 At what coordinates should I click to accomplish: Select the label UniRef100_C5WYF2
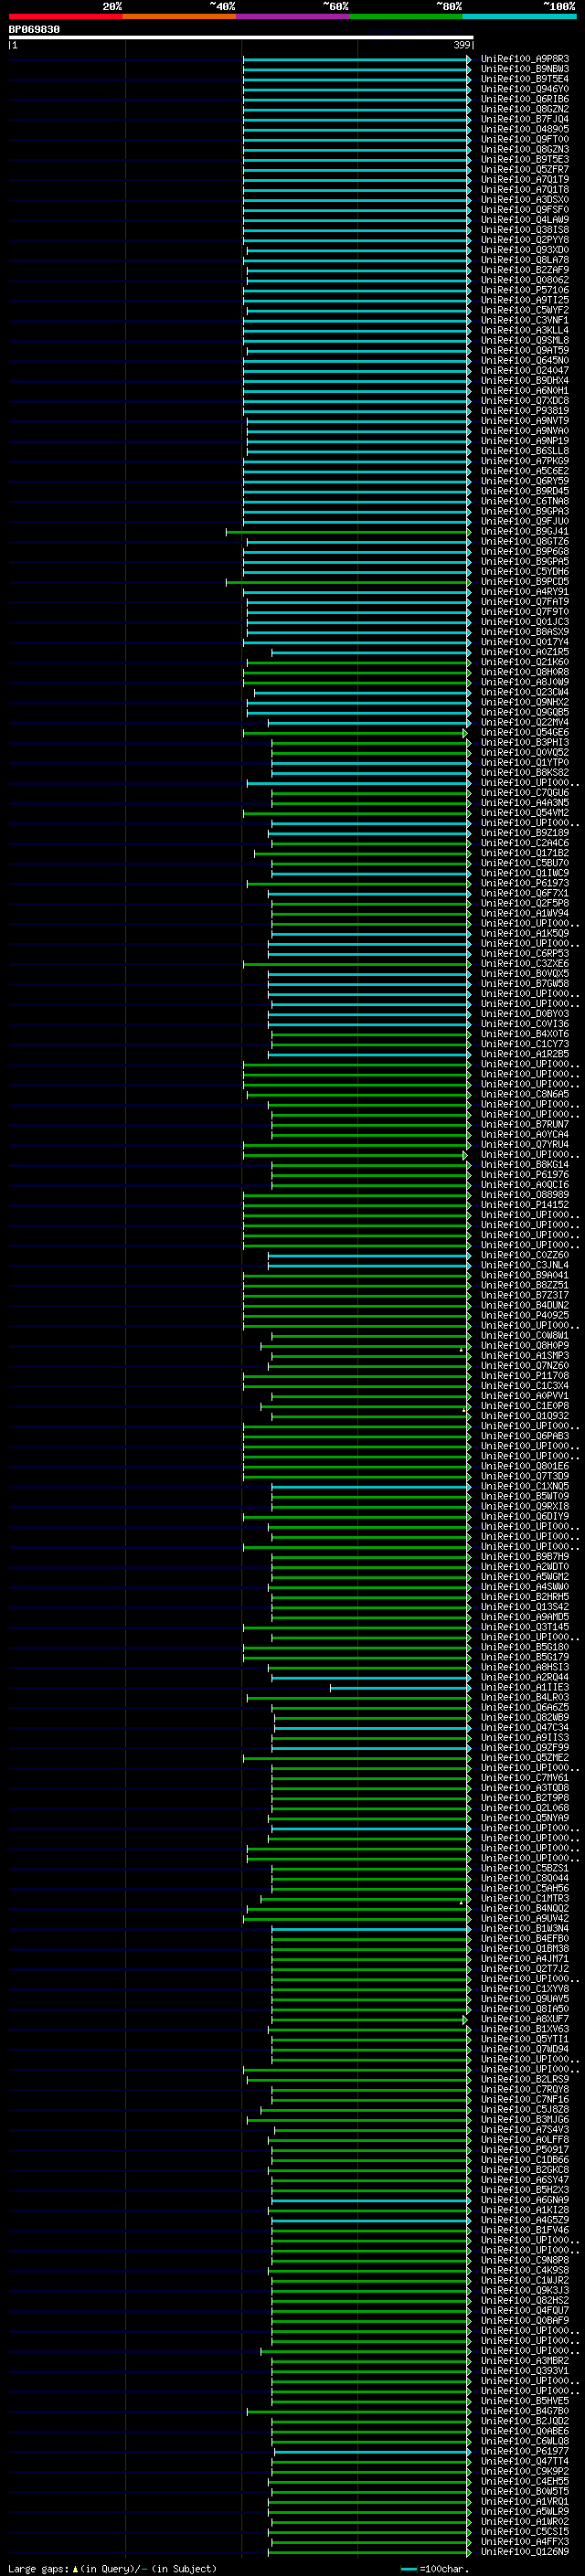coord(525,310)
